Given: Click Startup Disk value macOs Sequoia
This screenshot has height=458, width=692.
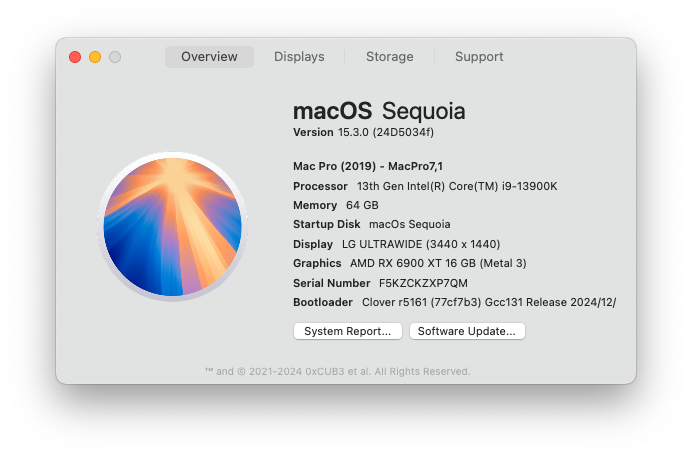Looking at the screenshot, I should (x=410, y=224).
